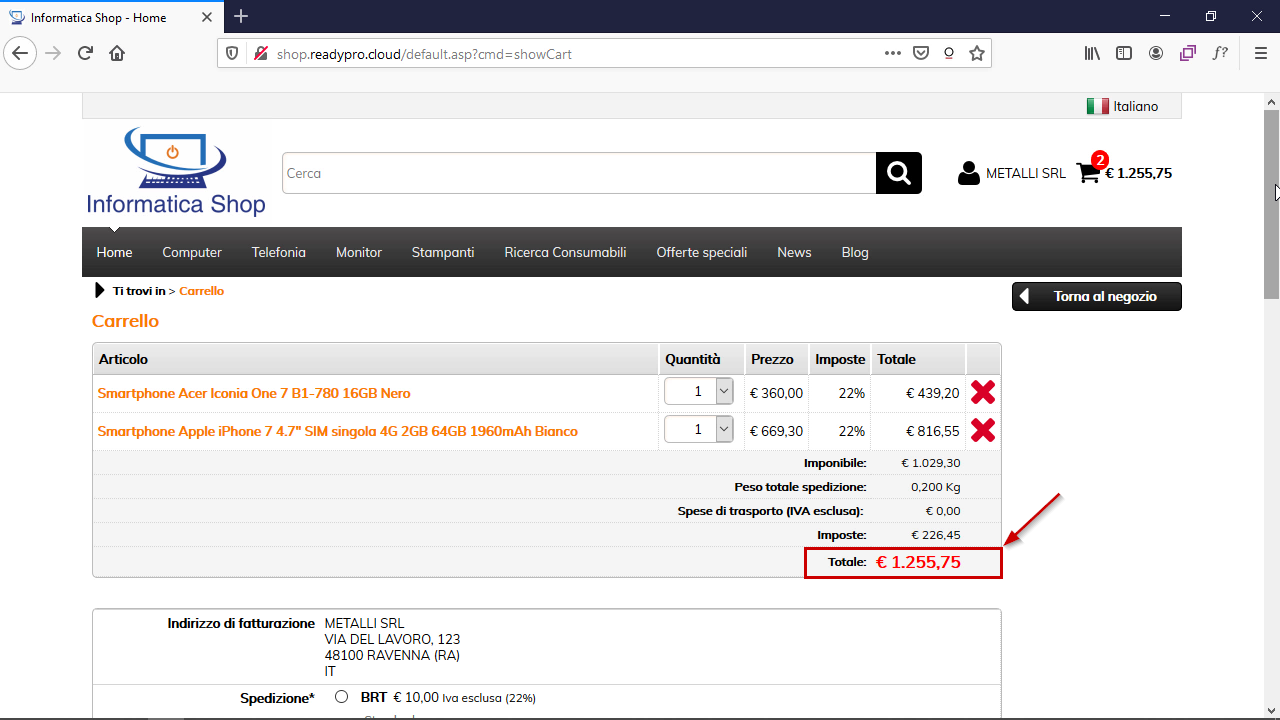Click the Torna al negozio button
This screenshot has height=720, width=1280.
click(x=1097, y=297)
